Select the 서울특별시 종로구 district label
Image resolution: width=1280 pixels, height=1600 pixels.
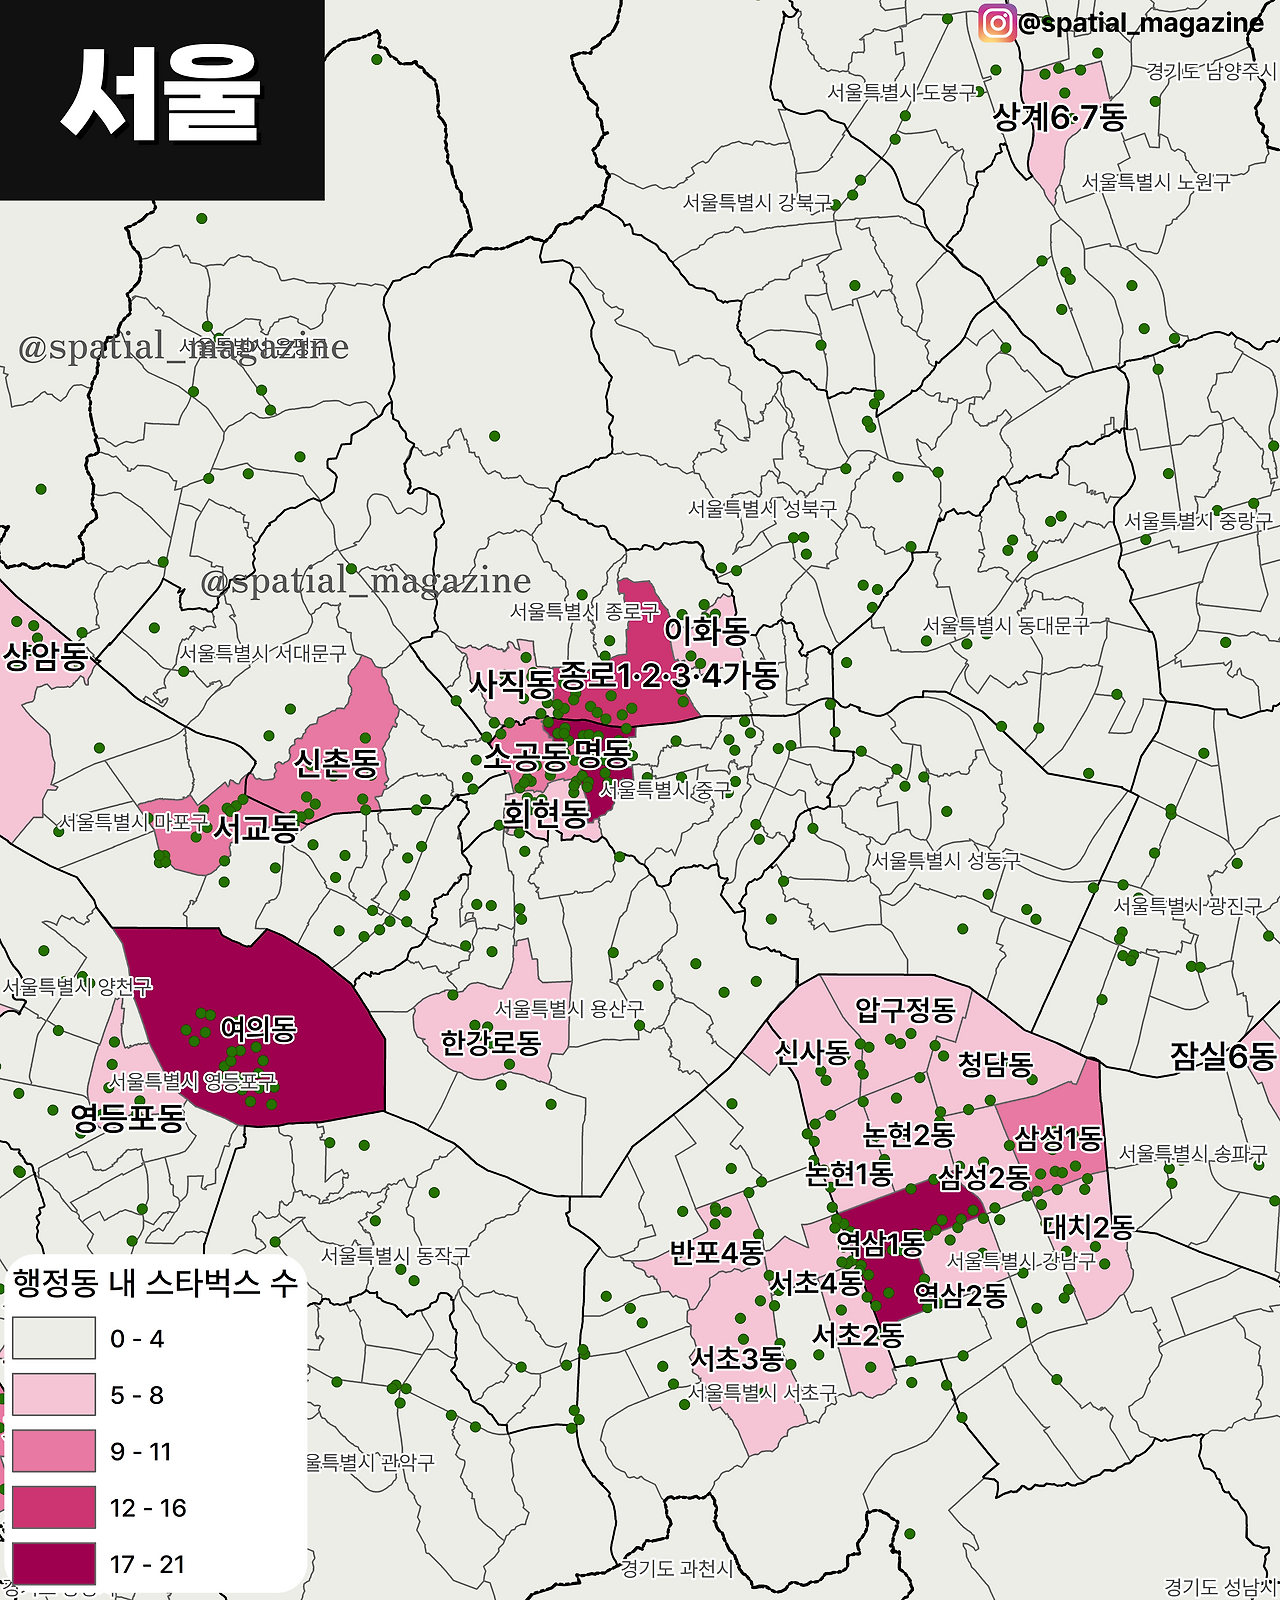(585, 611)
